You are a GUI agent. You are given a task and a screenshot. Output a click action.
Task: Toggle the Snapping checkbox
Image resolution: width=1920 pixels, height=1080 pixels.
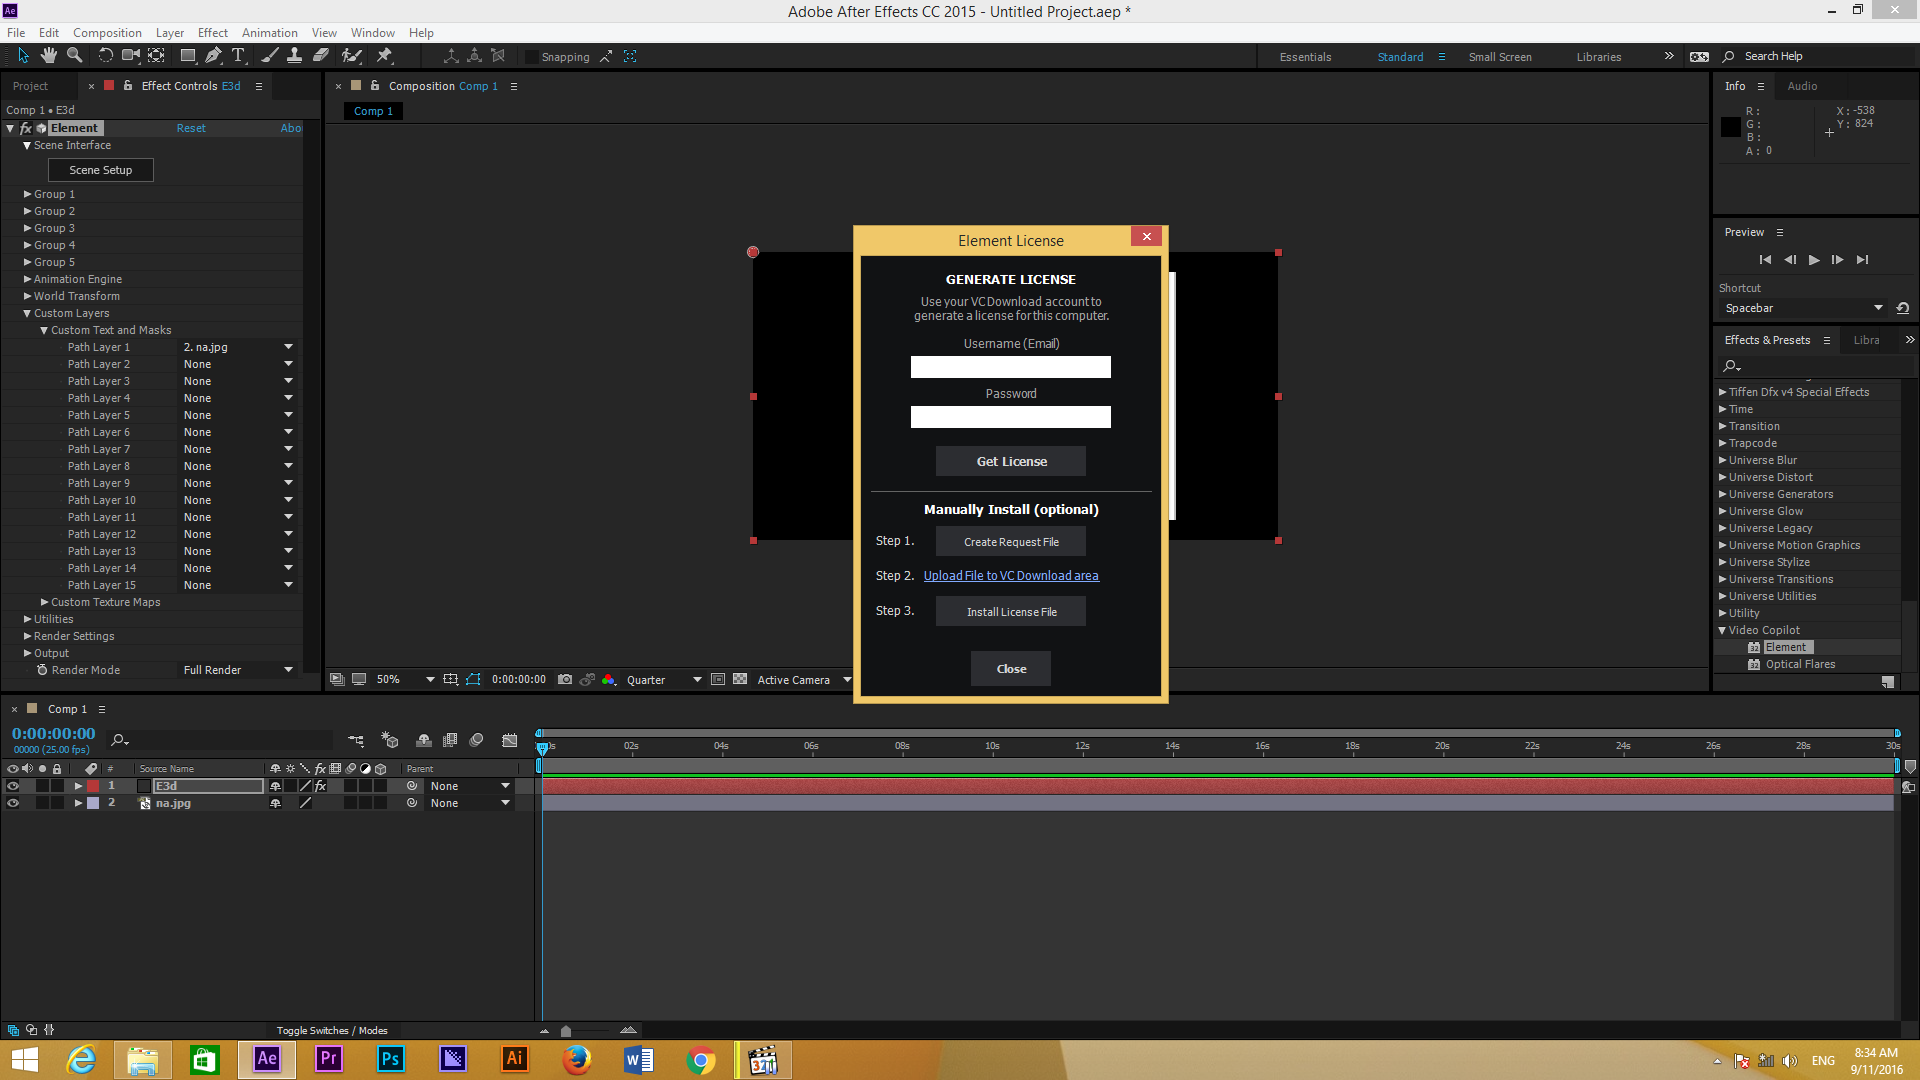pyautogui.click(x=533, y=57)
